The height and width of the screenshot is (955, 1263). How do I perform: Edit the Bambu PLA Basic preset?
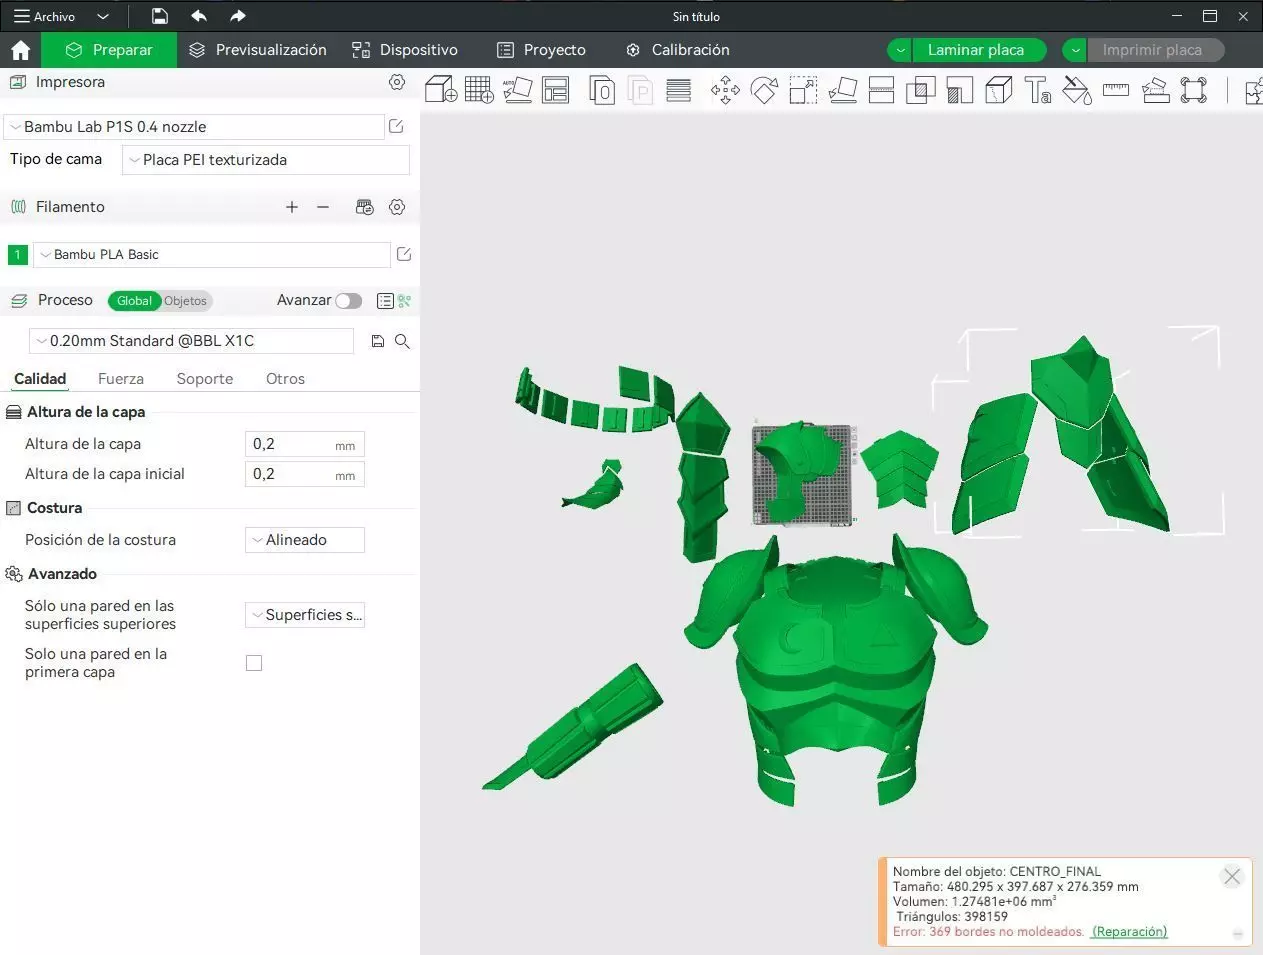[404, 254]
